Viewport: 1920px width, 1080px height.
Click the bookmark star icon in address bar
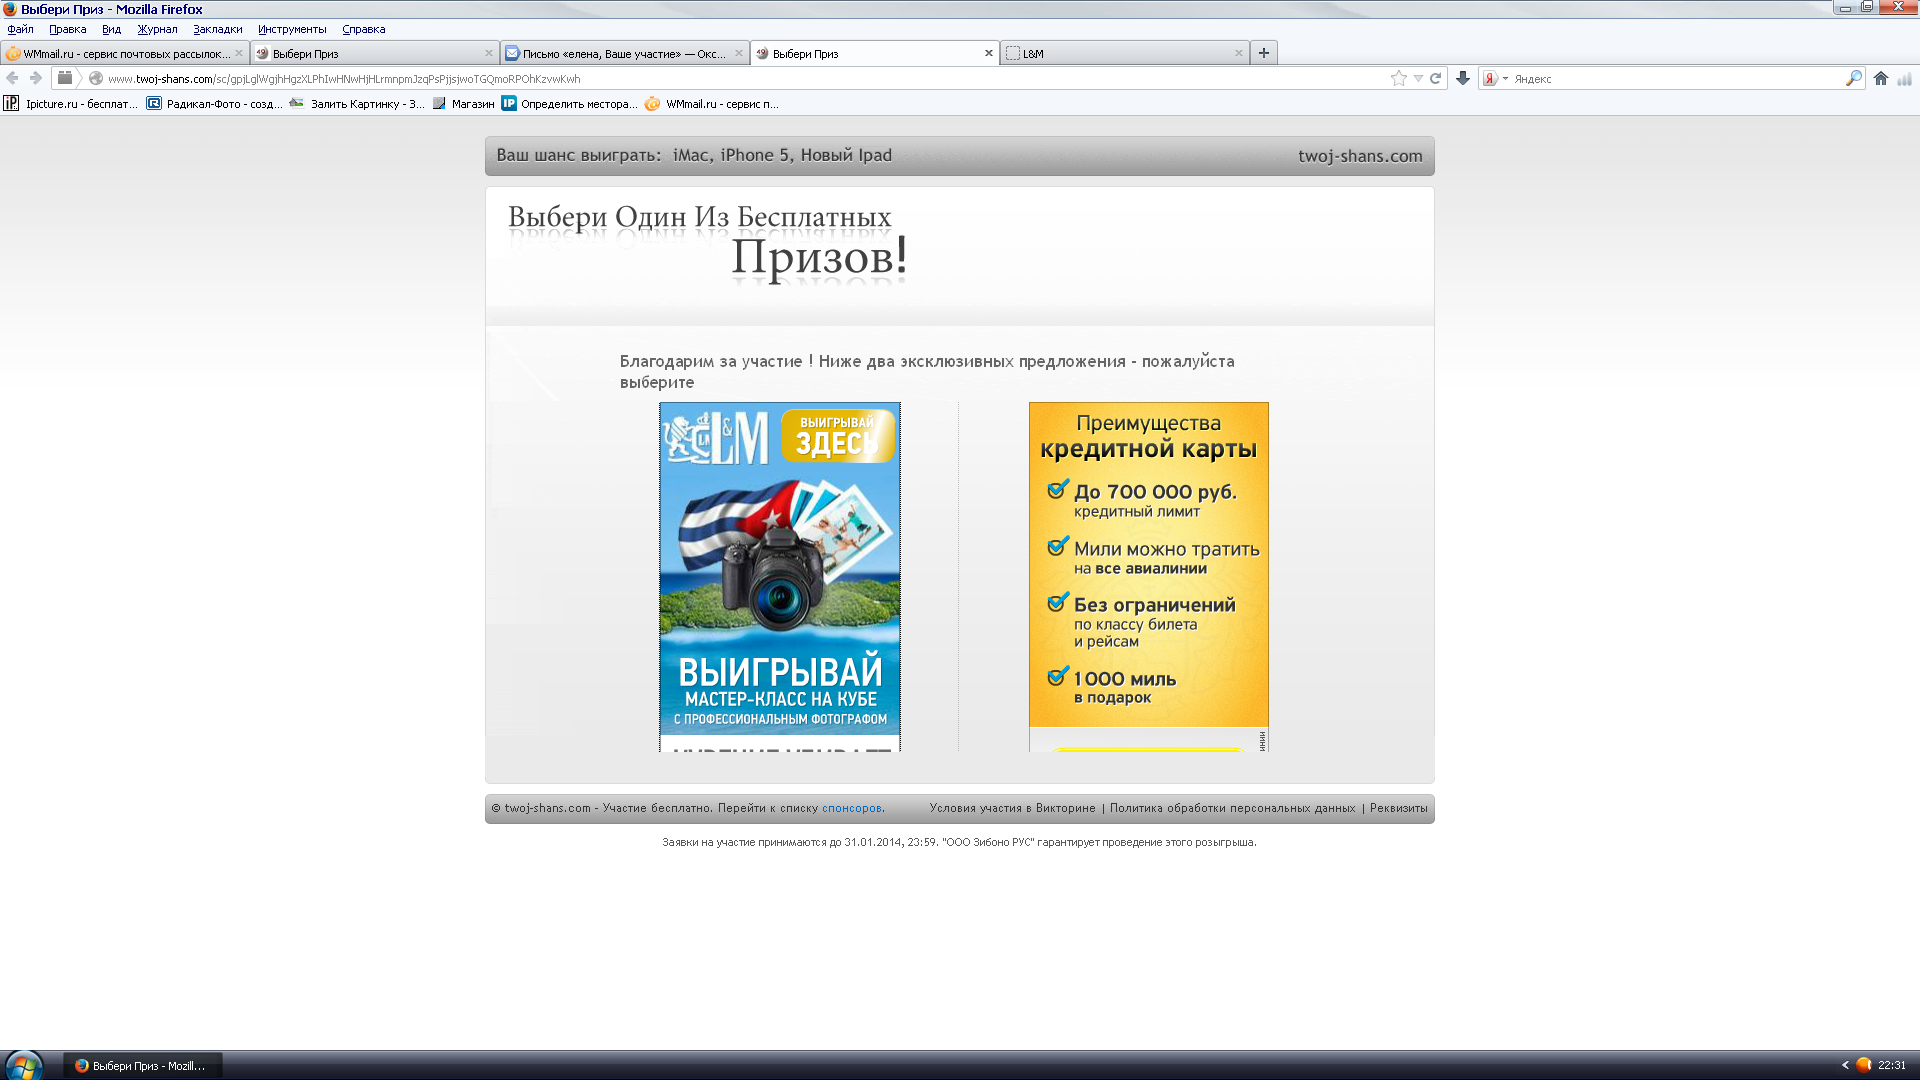coord(1398,78)
